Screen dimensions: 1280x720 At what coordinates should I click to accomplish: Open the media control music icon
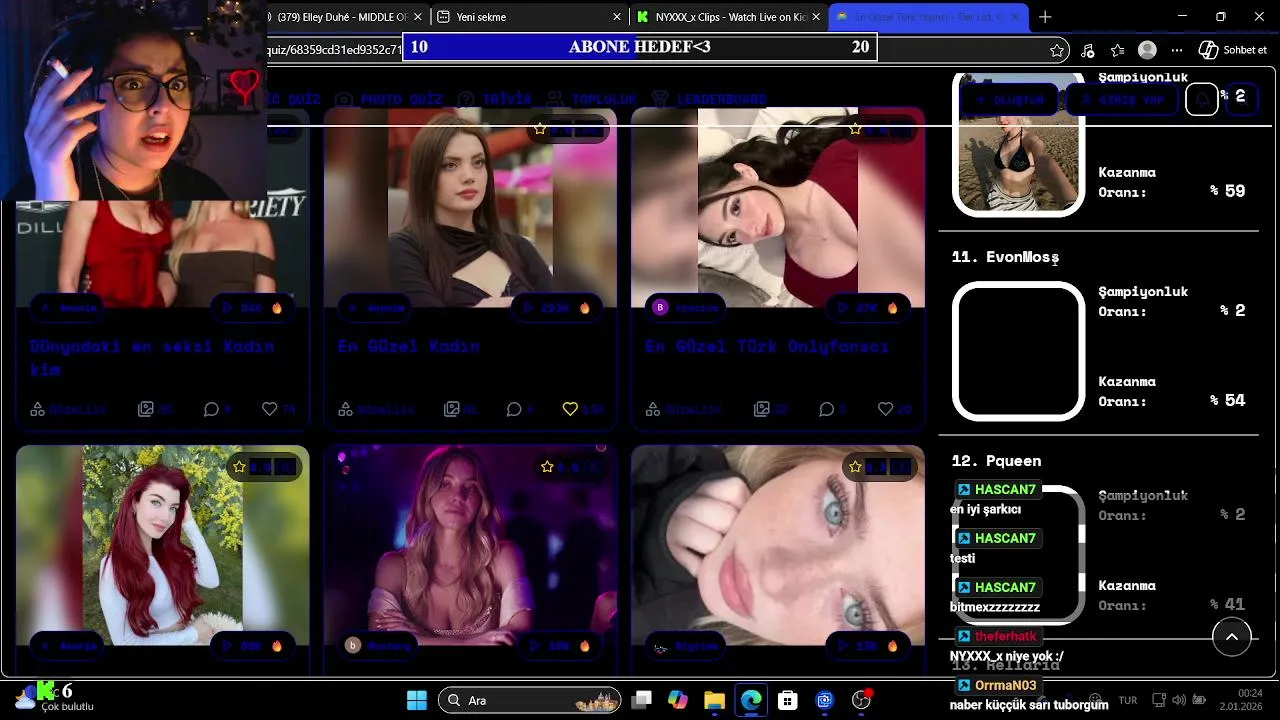pyautogui.click(x=1088, y=50)
